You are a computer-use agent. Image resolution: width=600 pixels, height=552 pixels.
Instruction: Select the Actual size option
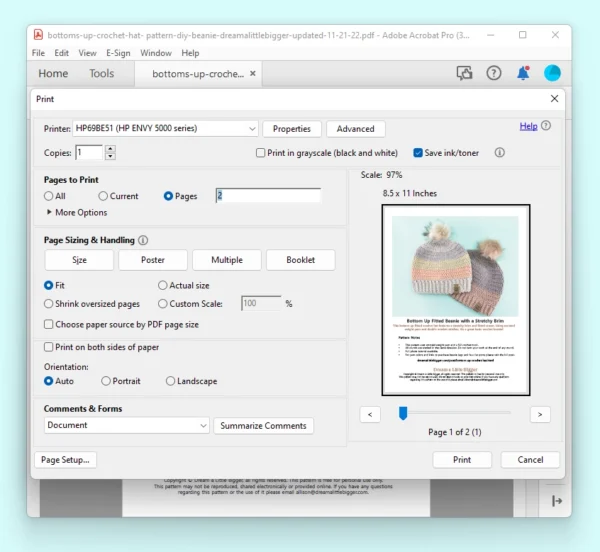(x=163, y=285)
